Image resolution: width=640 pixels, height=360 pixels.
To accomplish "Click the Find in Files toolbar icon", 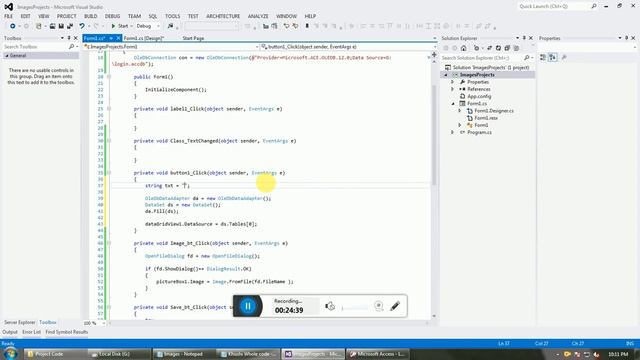I will click(170, 26).
